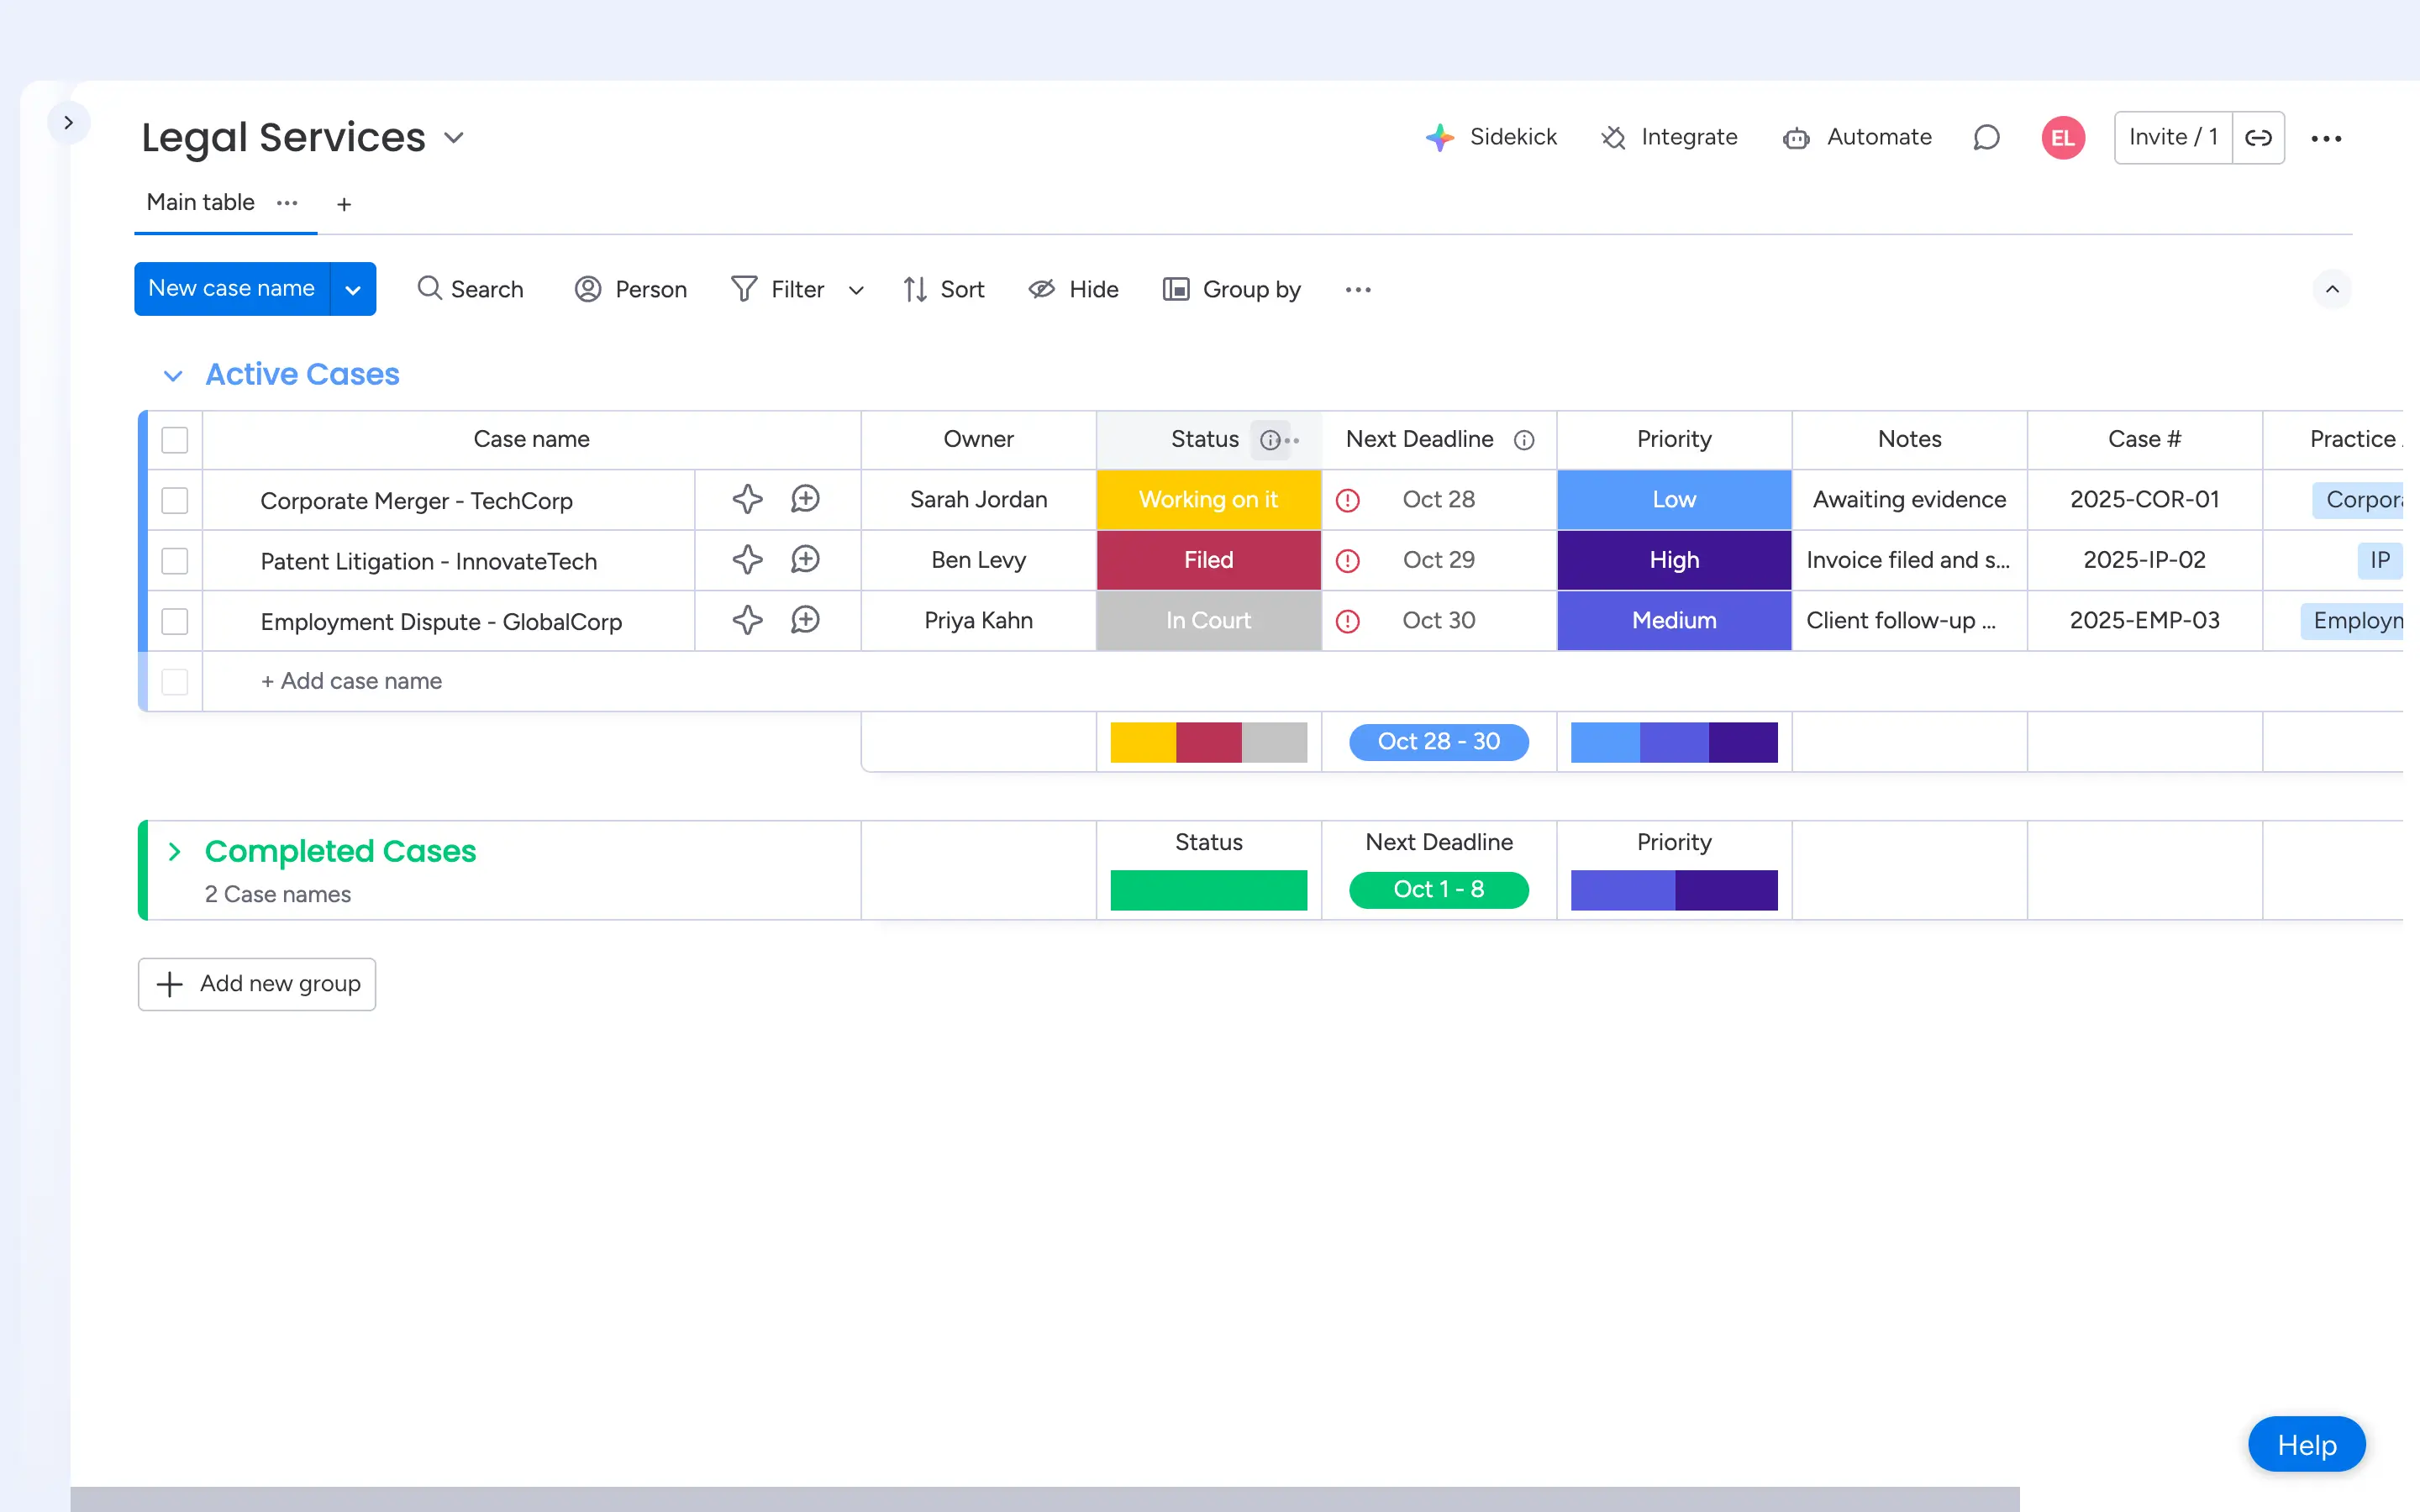Click the overdue alert icon beside Oct 30
This screenshot has width=2420, height=1512.
pos(1348,621)
